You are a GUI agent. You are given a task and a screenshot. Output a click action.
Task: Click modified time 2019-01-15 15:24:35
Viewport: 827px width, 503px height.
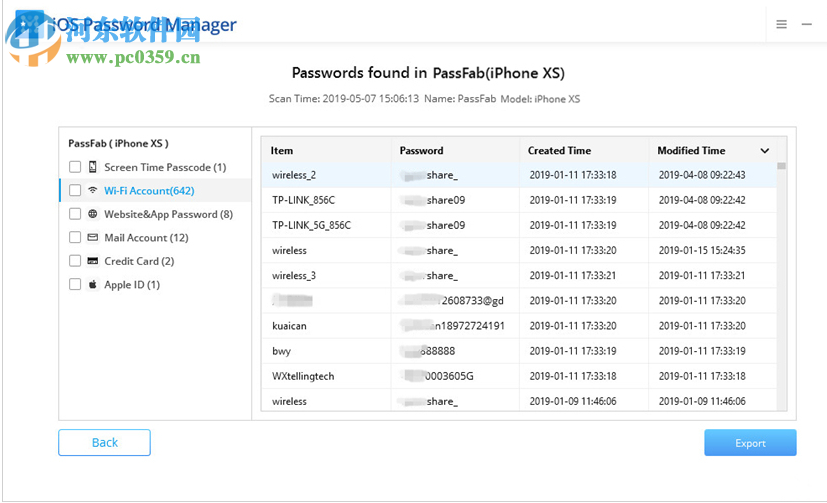point(702,250)
